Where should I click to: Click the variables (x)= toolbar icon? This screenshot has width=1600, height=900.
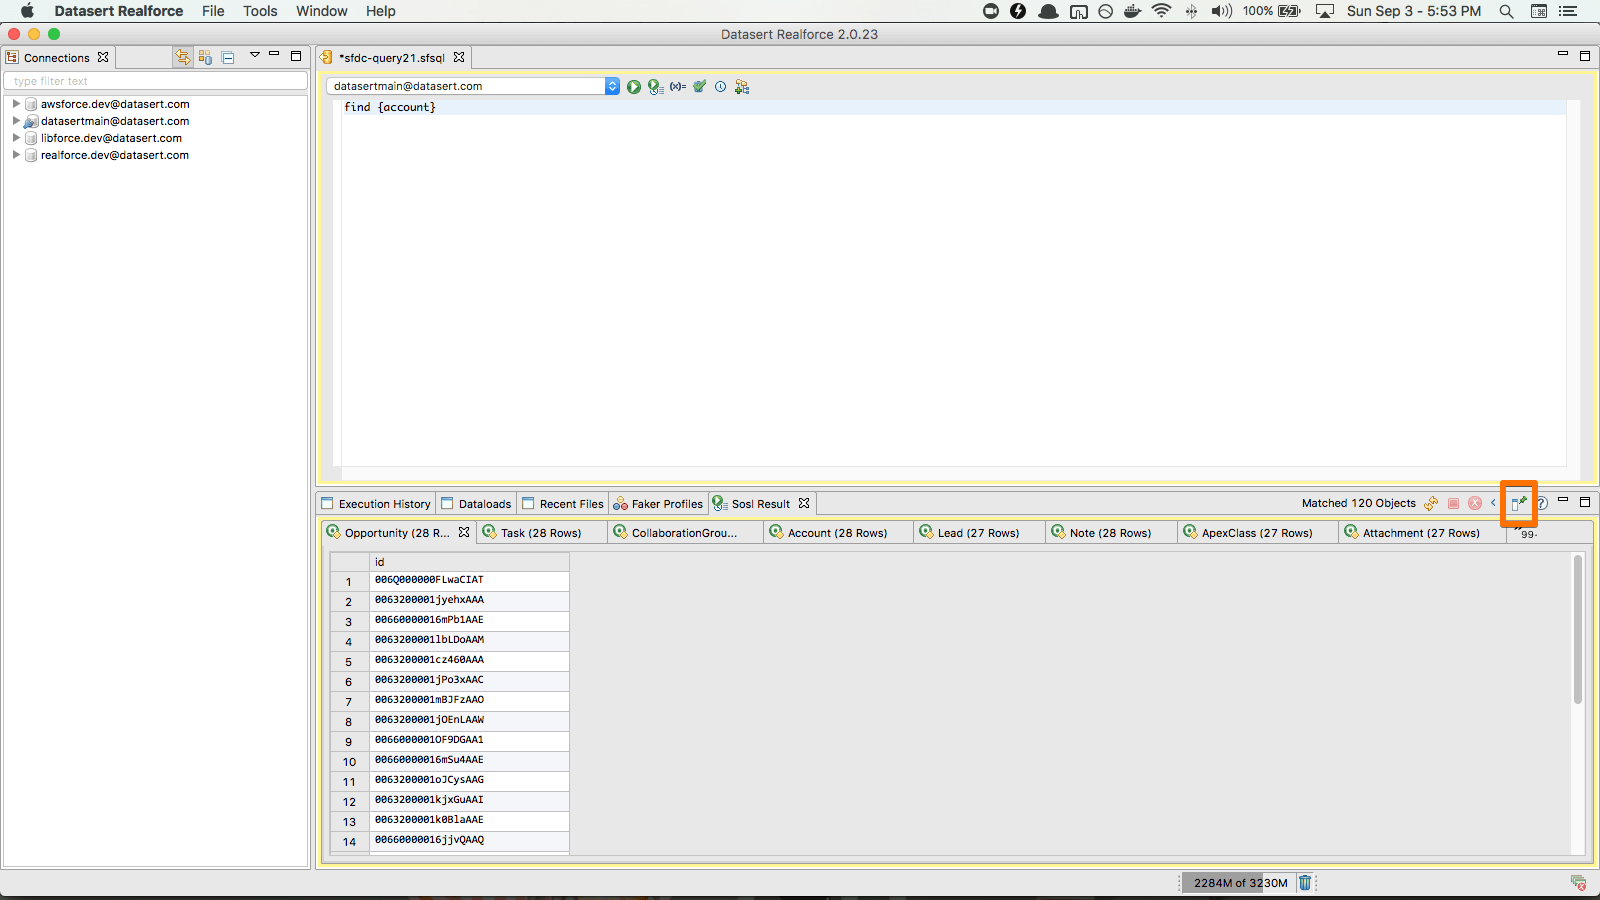tap(678, 87)
